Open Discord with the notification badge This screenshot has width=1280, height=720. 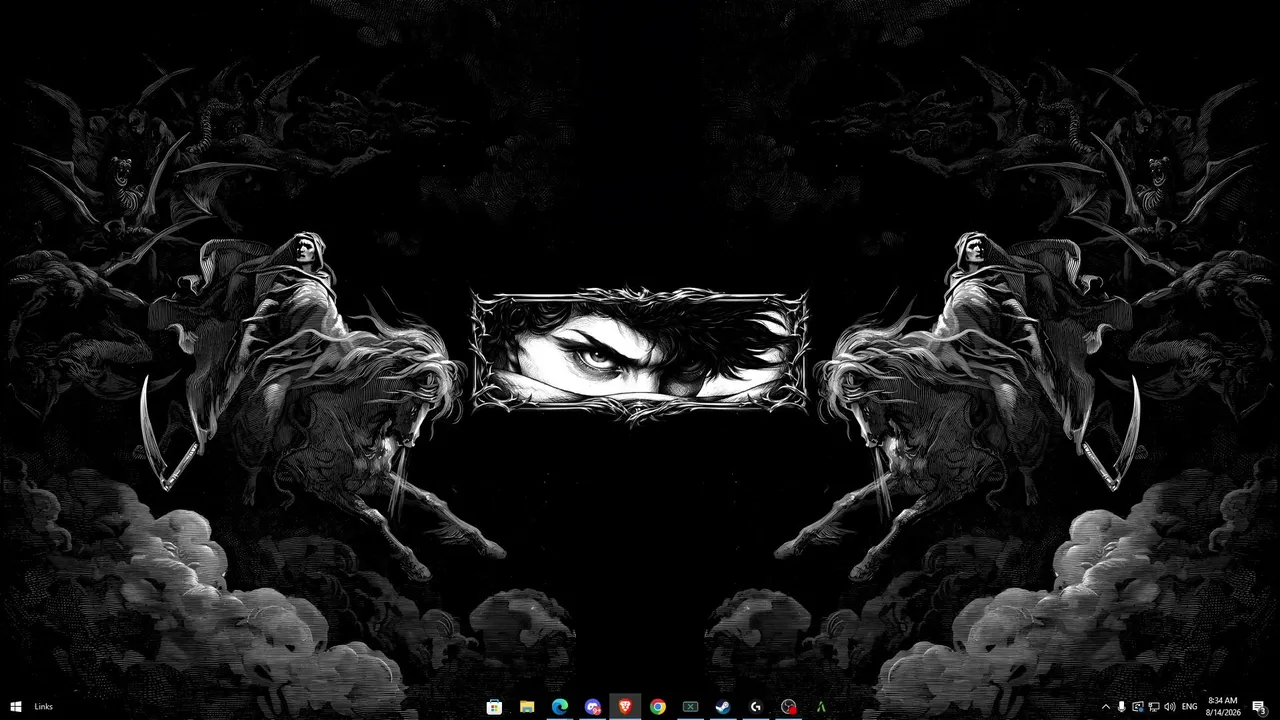[x=593, y=707]
